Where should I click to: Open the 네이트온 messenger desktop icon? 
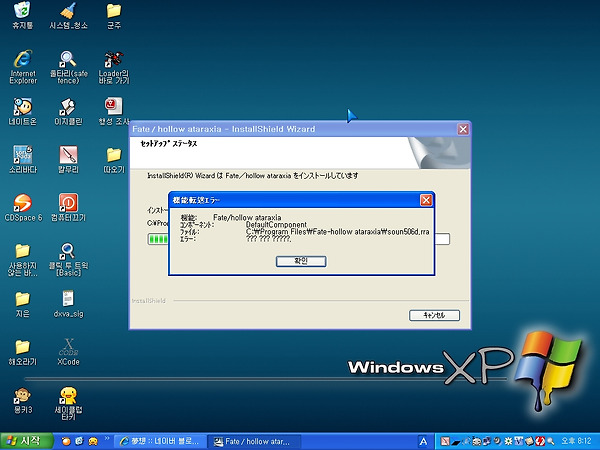point(22,106)
